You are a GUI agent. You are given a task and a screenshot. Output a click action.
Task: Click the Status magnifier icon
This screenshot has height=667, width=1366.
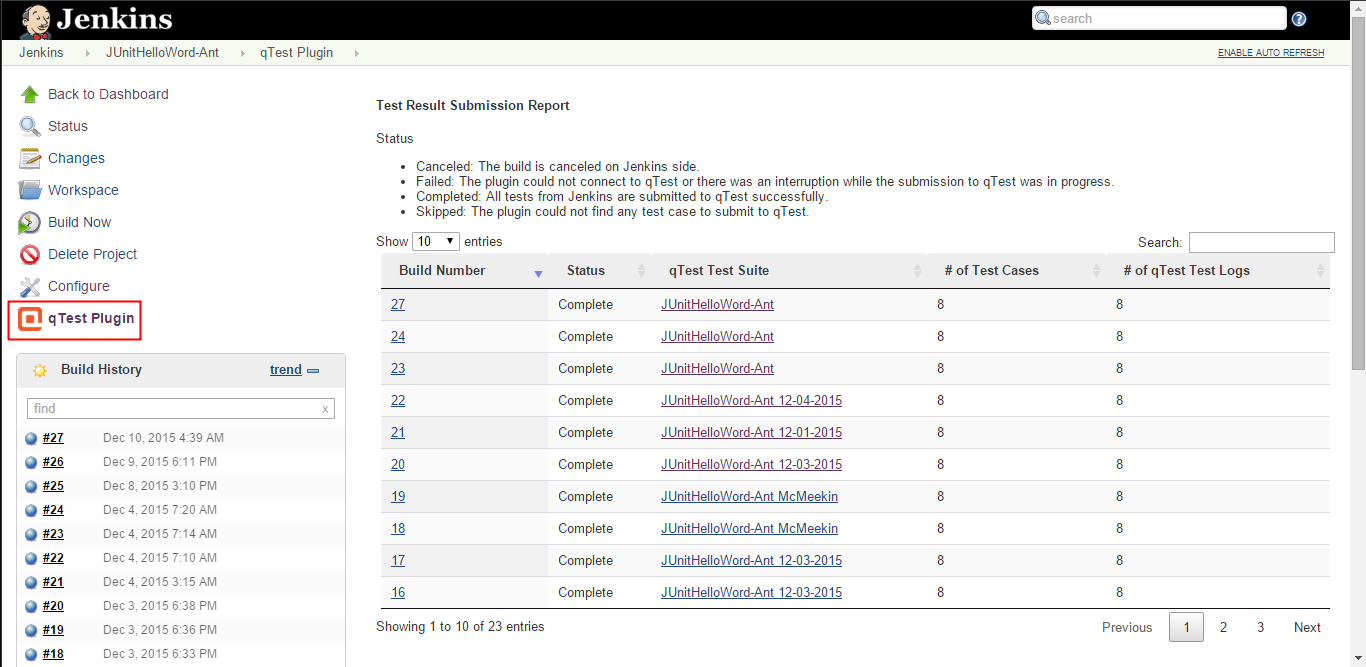click(x=29, y=127)
